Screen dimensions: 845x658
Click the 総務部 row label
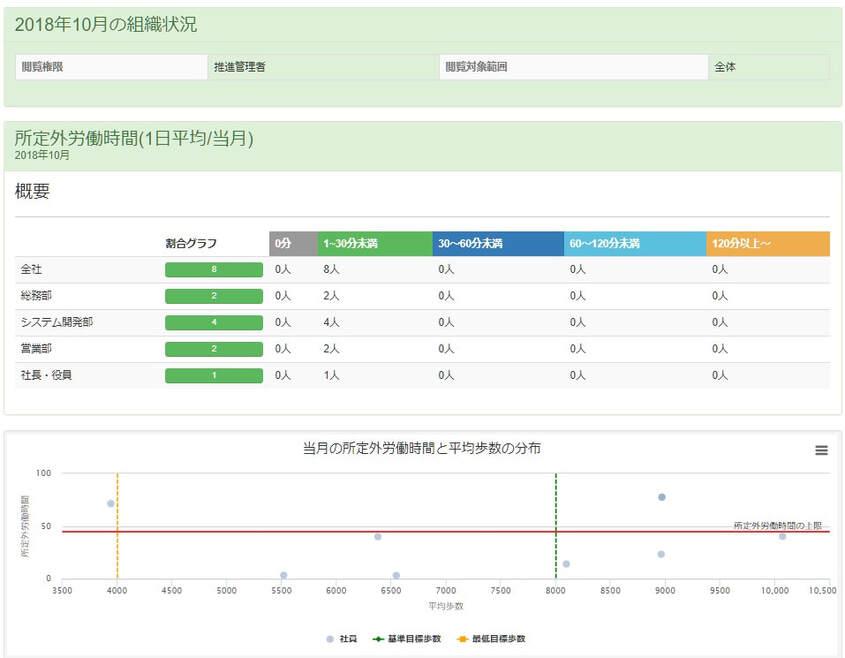point(35,296)
